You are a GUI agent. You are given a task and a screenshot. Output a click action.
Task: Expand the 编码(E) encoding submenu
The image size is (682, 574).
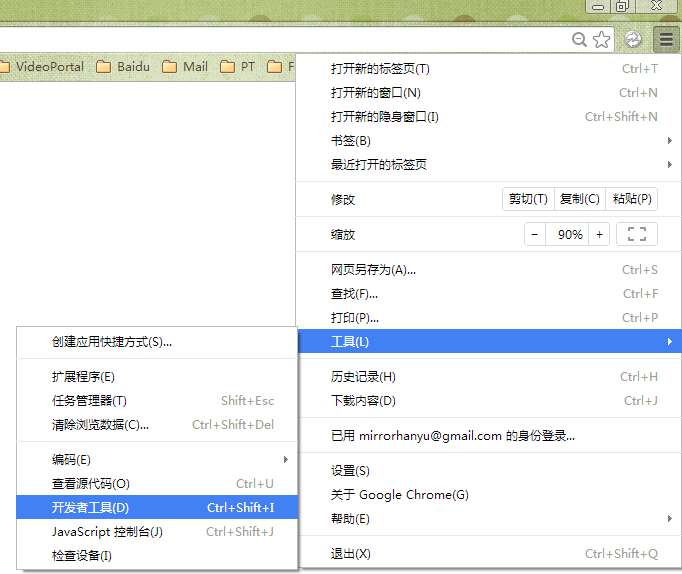click(x=157, y=460)
